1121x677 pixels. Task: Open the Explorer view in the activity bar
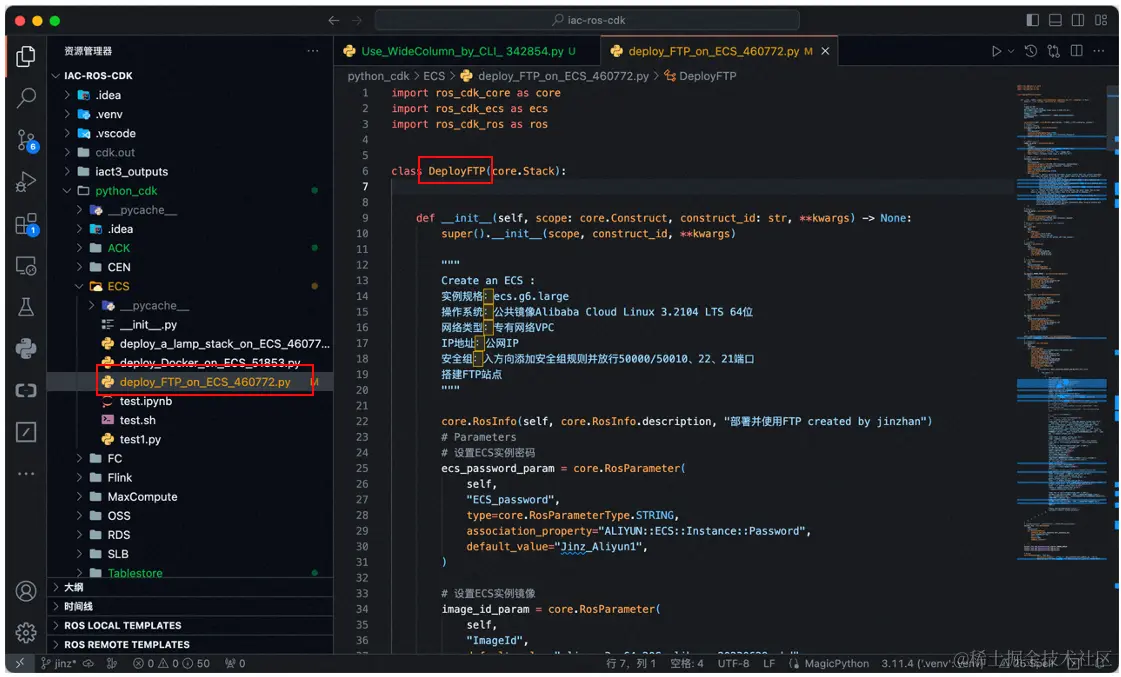(x=26, y=56)
